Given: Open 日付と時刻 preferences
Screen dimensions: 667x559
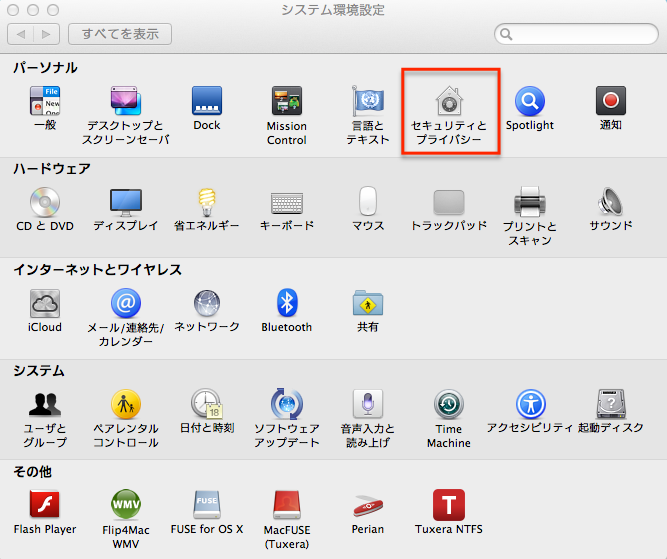Looking at the screenshot, I should coord(207,403).
